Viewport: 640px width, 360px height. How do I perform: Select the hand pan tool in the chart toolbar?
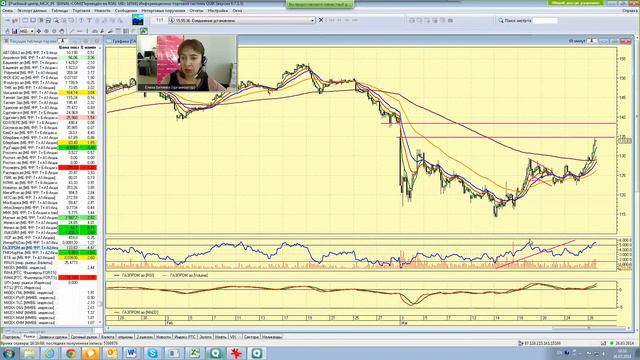[x=62, y=31]
